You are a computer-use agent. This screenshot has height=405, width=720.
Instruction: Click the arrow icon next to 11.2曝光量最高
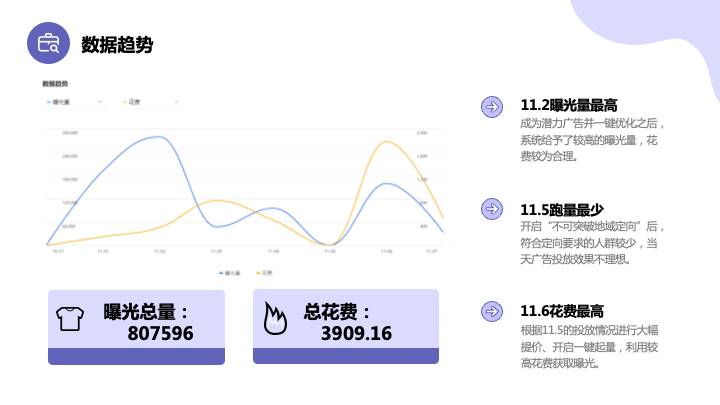click(x=492, y=107)
